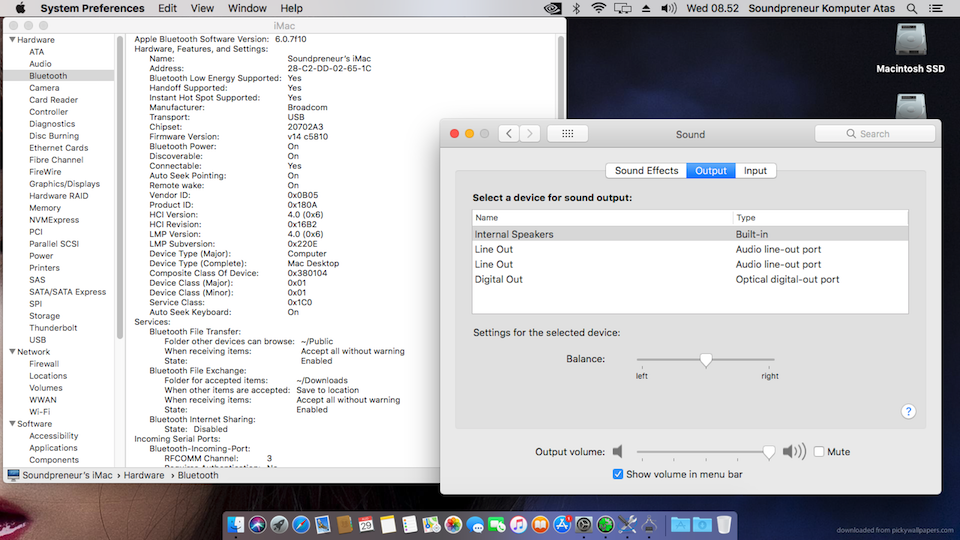The image size is (960, 540).
Task: Enable the Mute checkbox
Action: click(x=819, y=452)
